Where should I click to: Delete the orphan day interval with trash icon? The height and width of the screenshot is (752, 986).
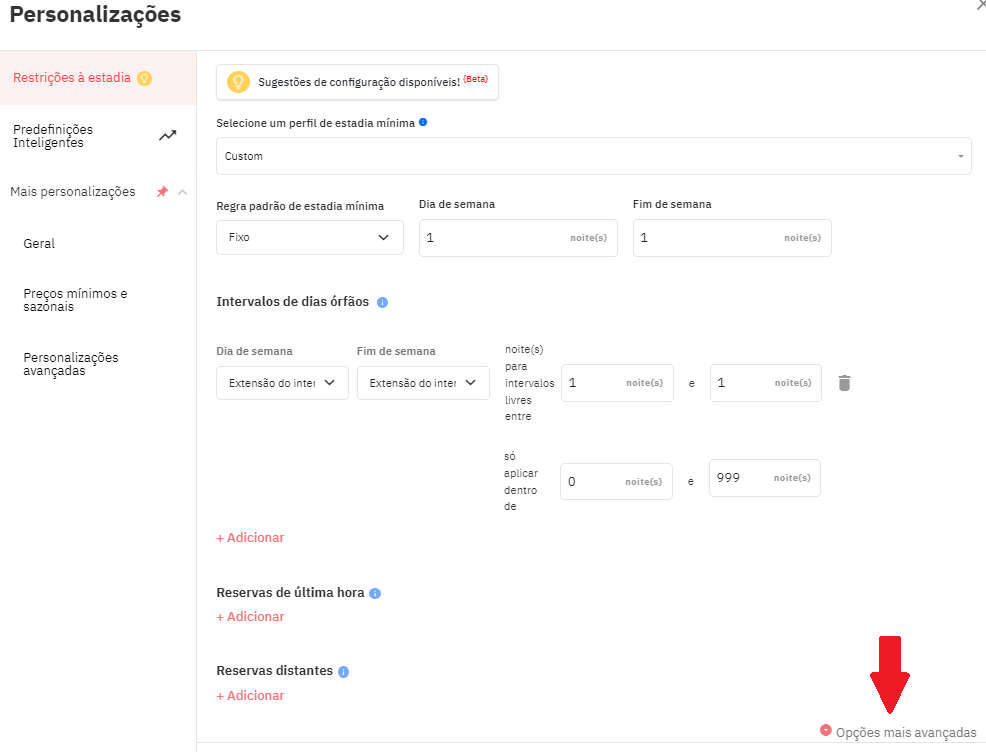coord(844,383)
